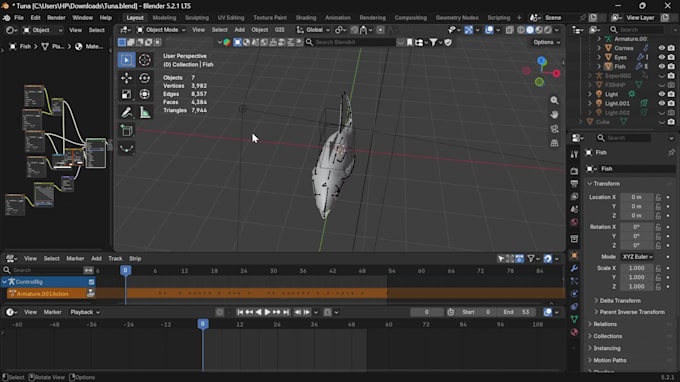Open the Track menu in NLA editor

tap(115, 258)
